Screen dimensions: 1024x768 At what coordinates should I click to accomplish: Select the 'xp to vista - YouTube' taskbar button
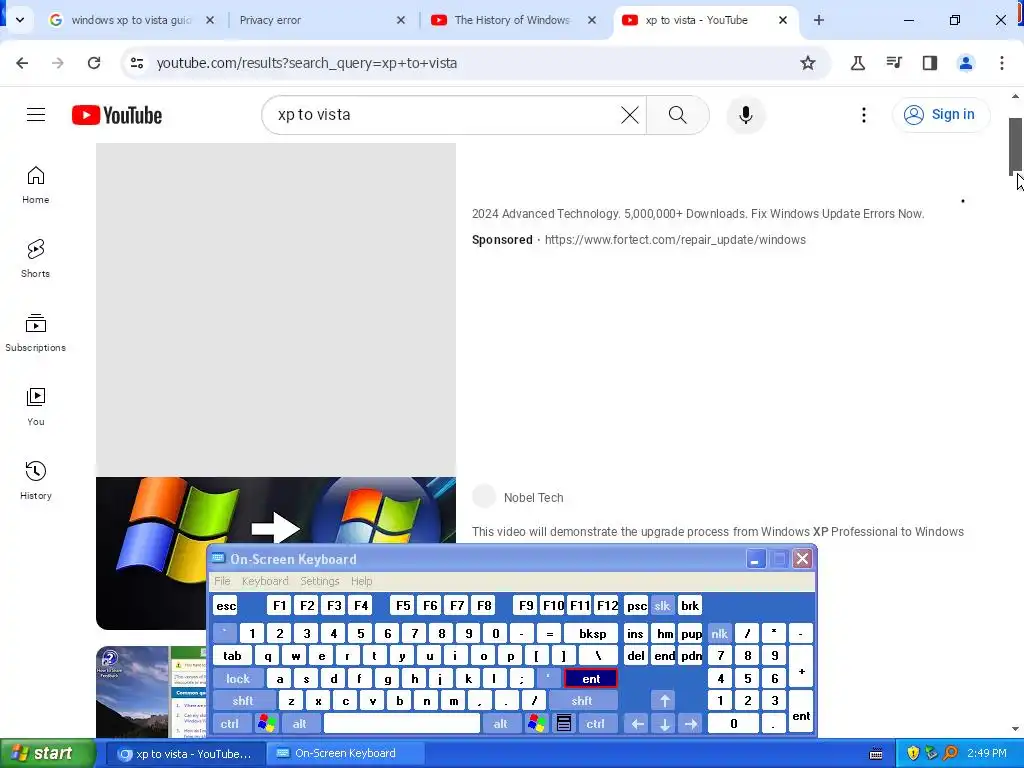185,754
